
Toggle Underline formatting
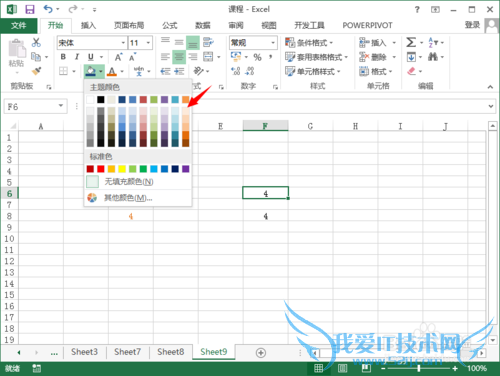(x=90, y=57)
